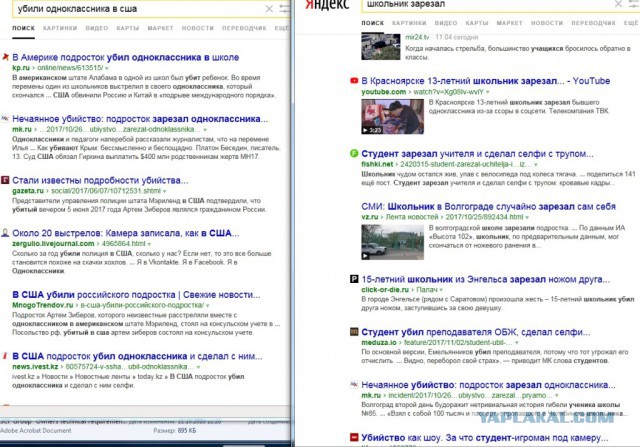
Task: Open 'Студент убил преподавателя ОБЖ' meduza result
Action: coord(476,332)
